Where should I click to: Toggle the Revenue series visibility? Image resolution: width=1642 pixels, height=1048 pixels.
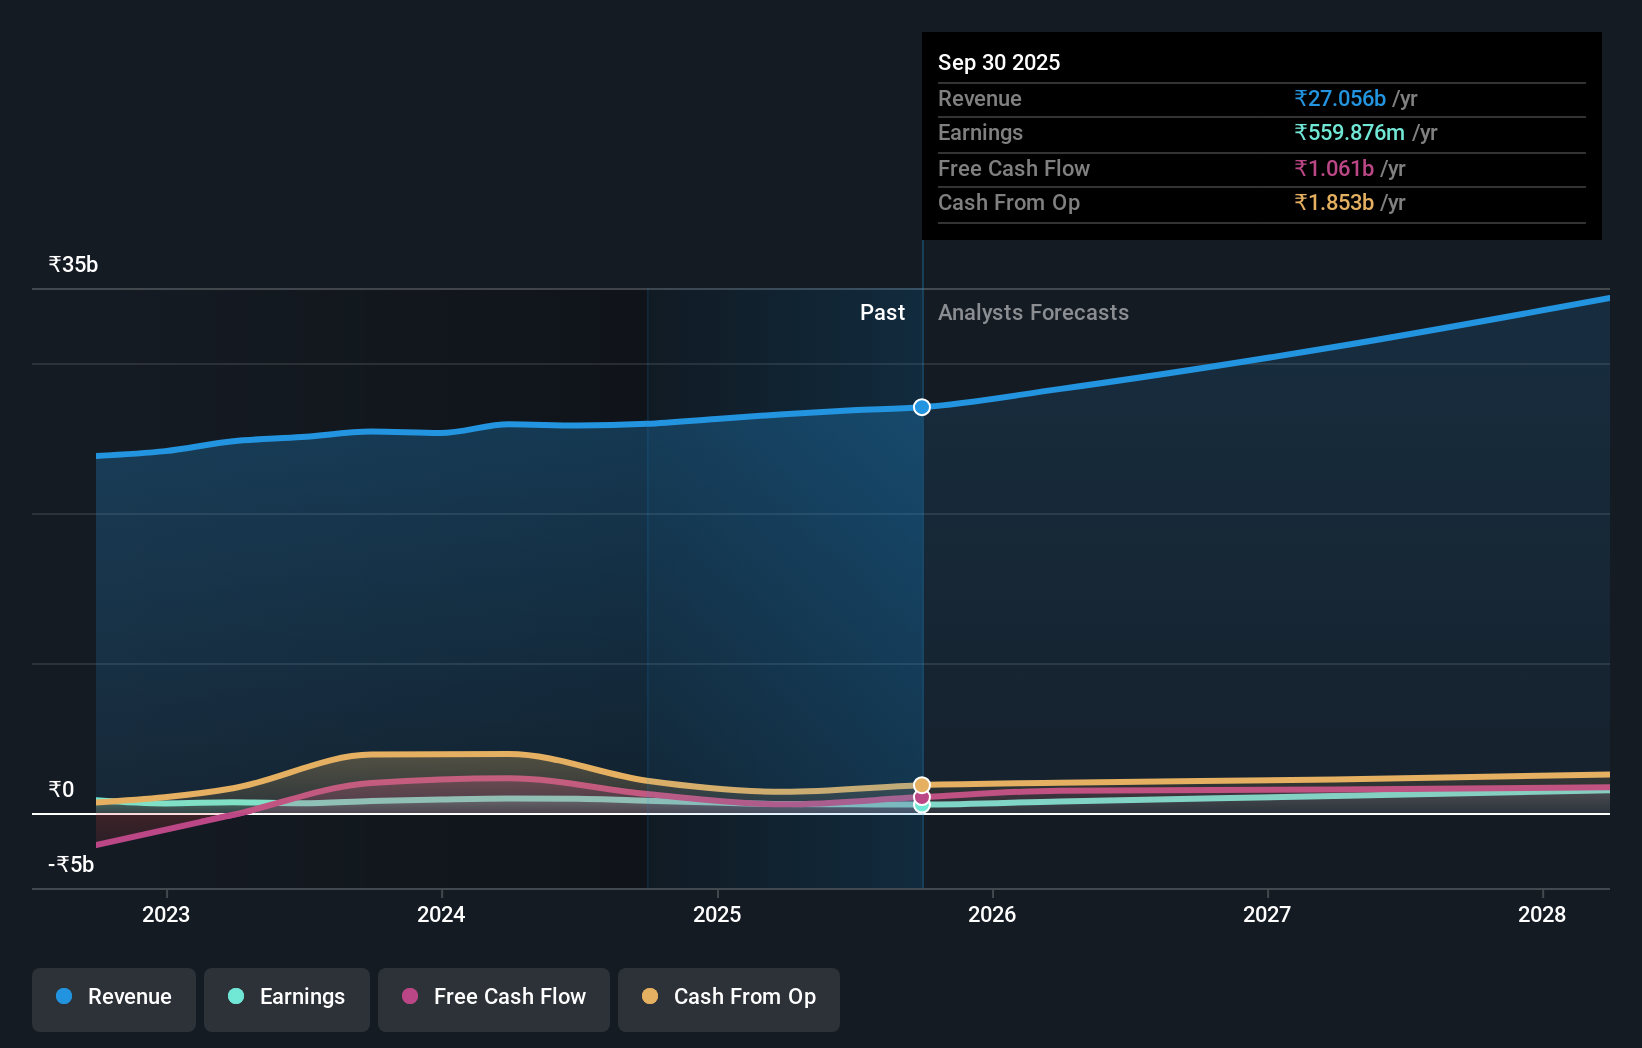click(113, 997)
